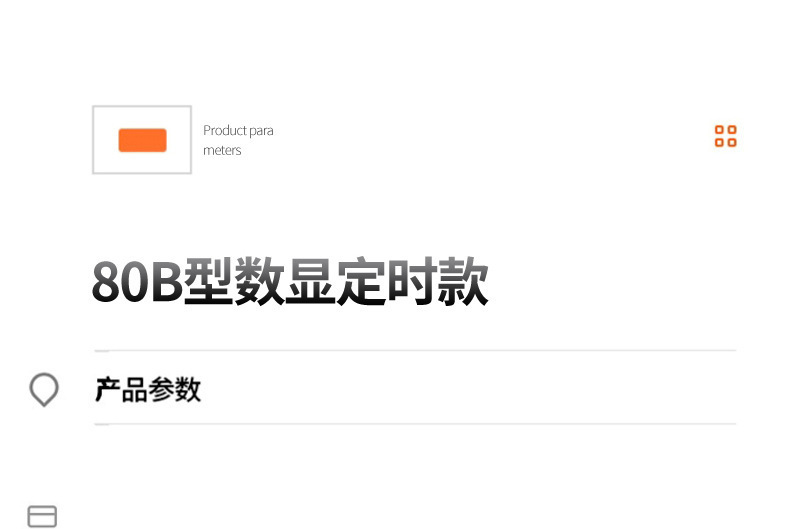Click the divider line below 产品参数

coord(415,424)
